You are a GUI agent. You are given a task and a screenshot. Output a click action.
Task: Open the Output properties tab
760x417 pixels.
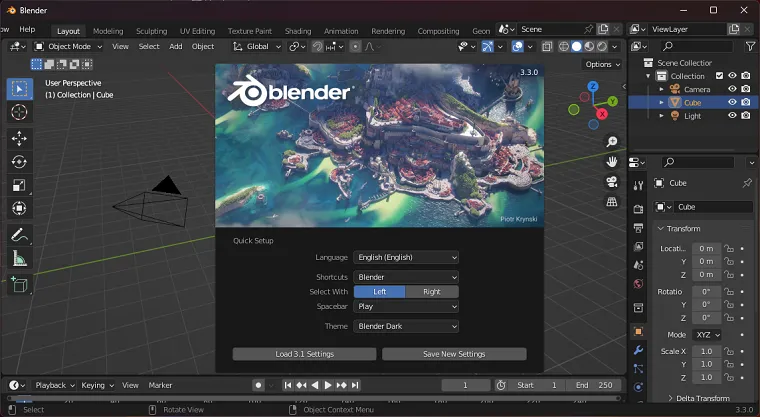(x=638, y=228)
